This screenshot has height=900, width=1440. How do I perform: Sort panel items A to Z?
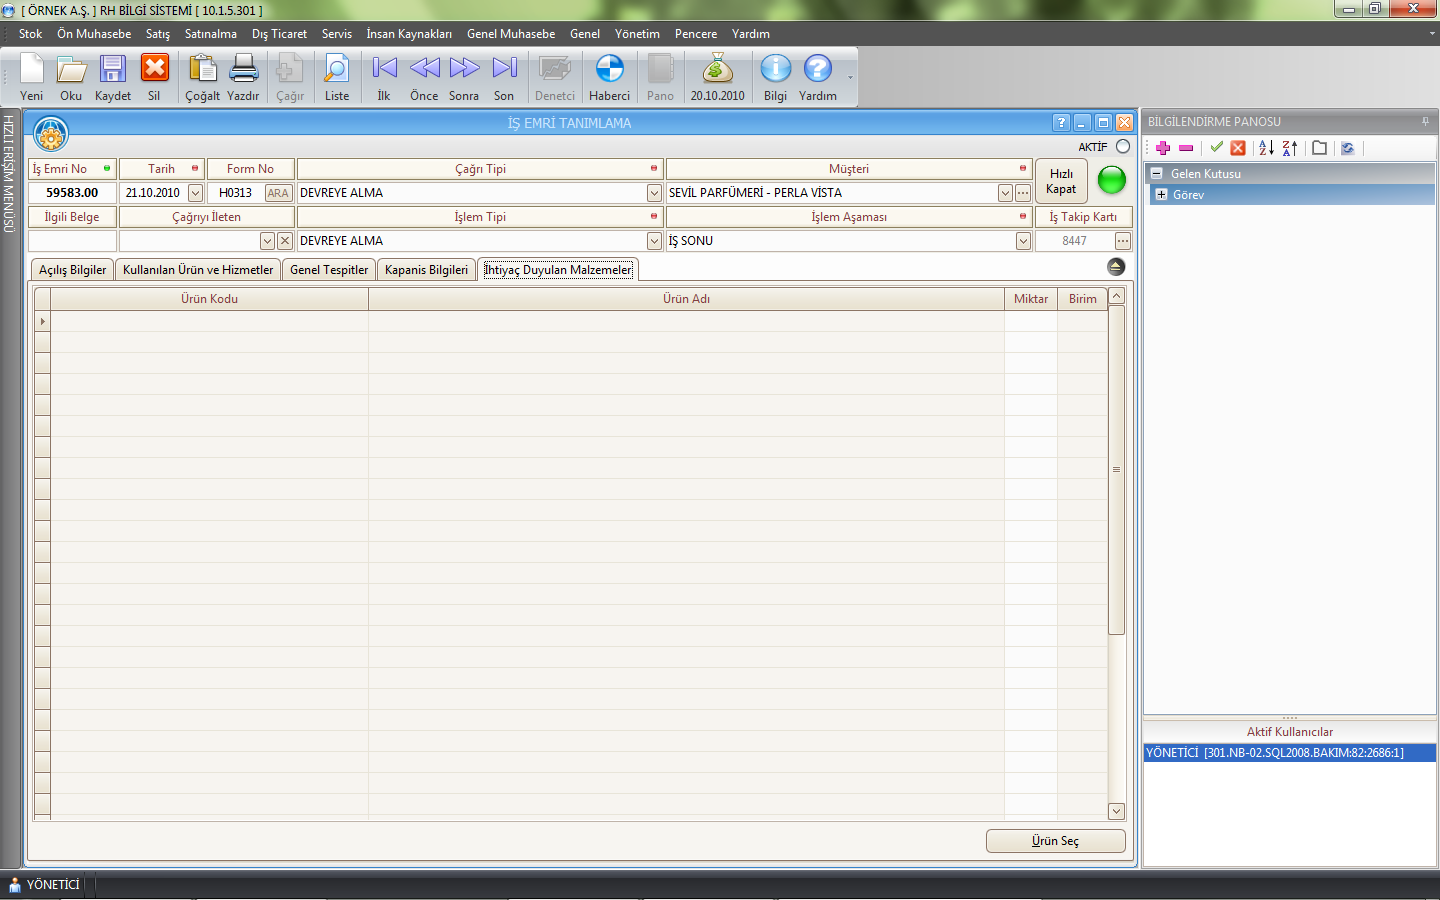click(x=1266, y=148)
